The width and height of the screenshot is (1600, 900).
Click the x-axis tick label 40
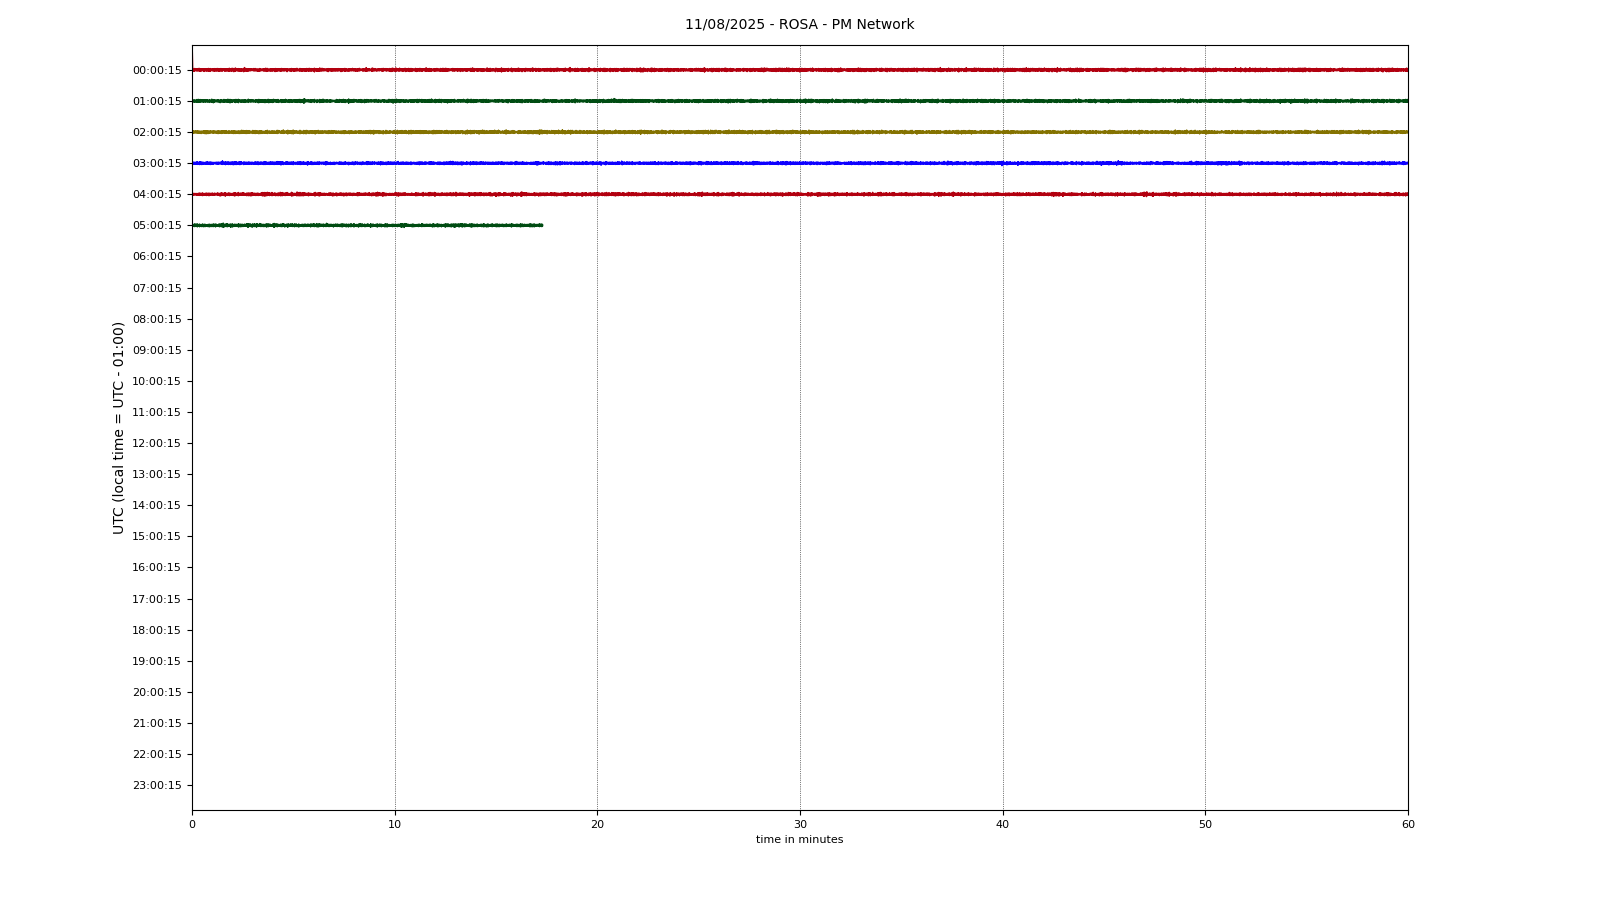(1003, 825)
